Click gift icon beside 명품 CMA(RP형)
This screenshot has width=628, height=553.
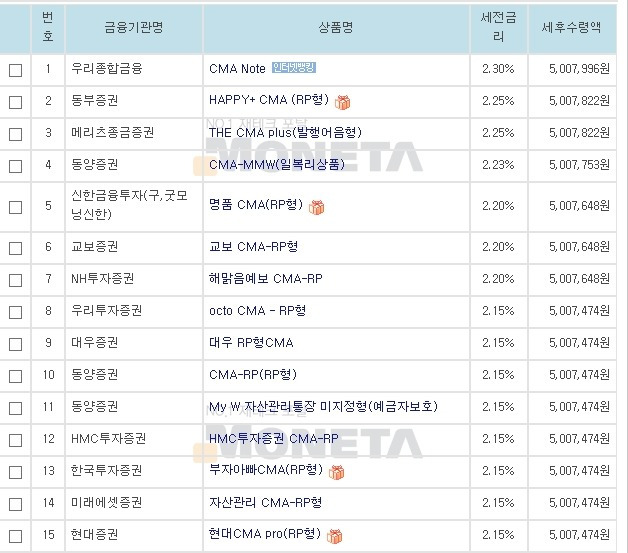316,207
